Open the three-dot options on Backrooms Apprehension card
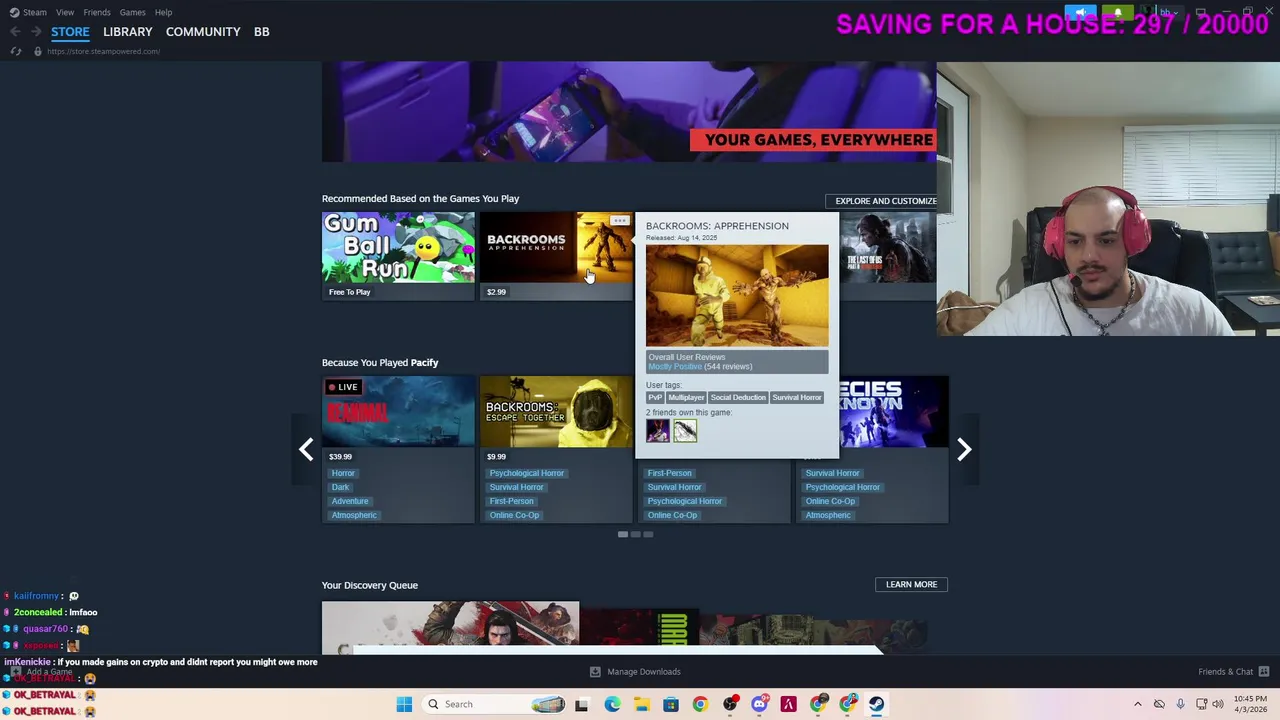The width and height of the screenshot is (1280, 720). tap(620, 220)
